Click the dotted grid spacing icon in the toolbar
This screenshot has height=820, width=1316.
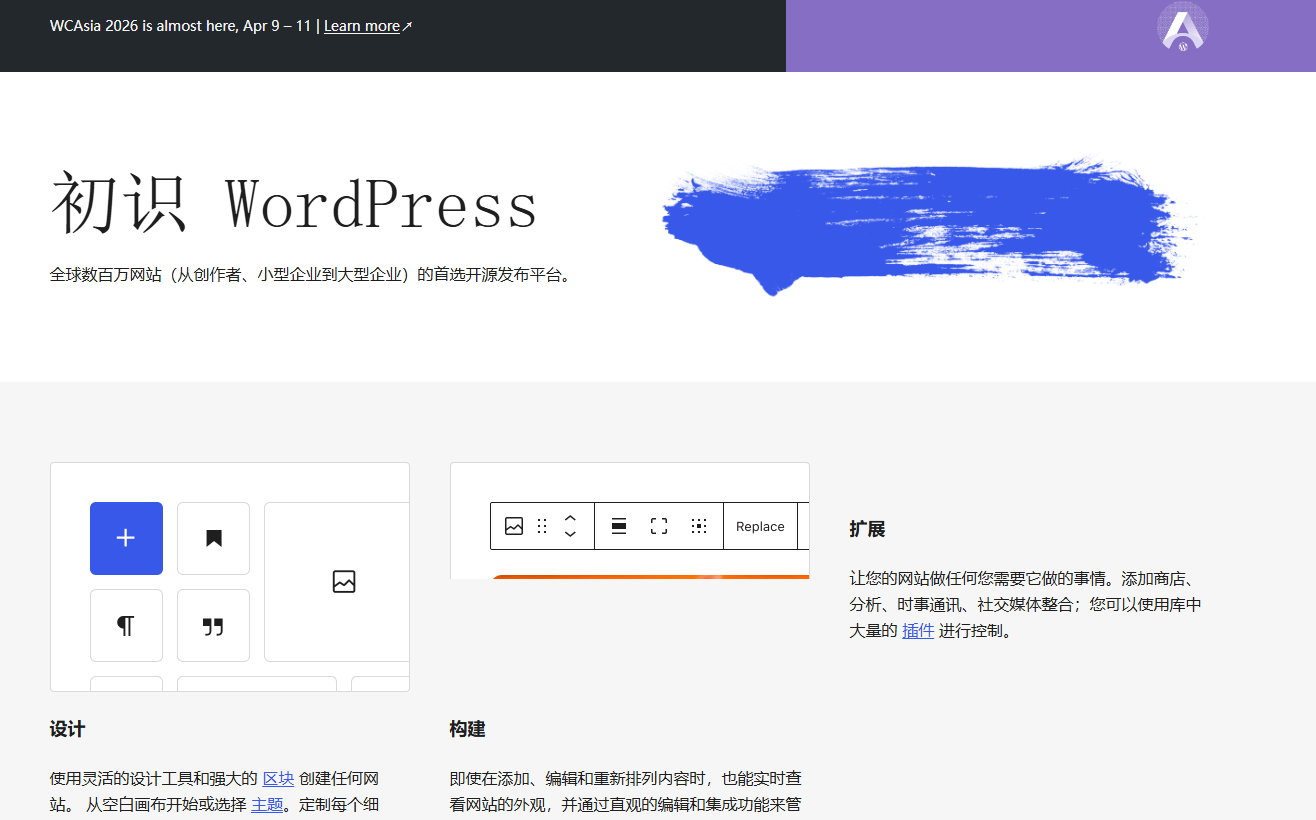pyautogui.click(x=699, y=525)
